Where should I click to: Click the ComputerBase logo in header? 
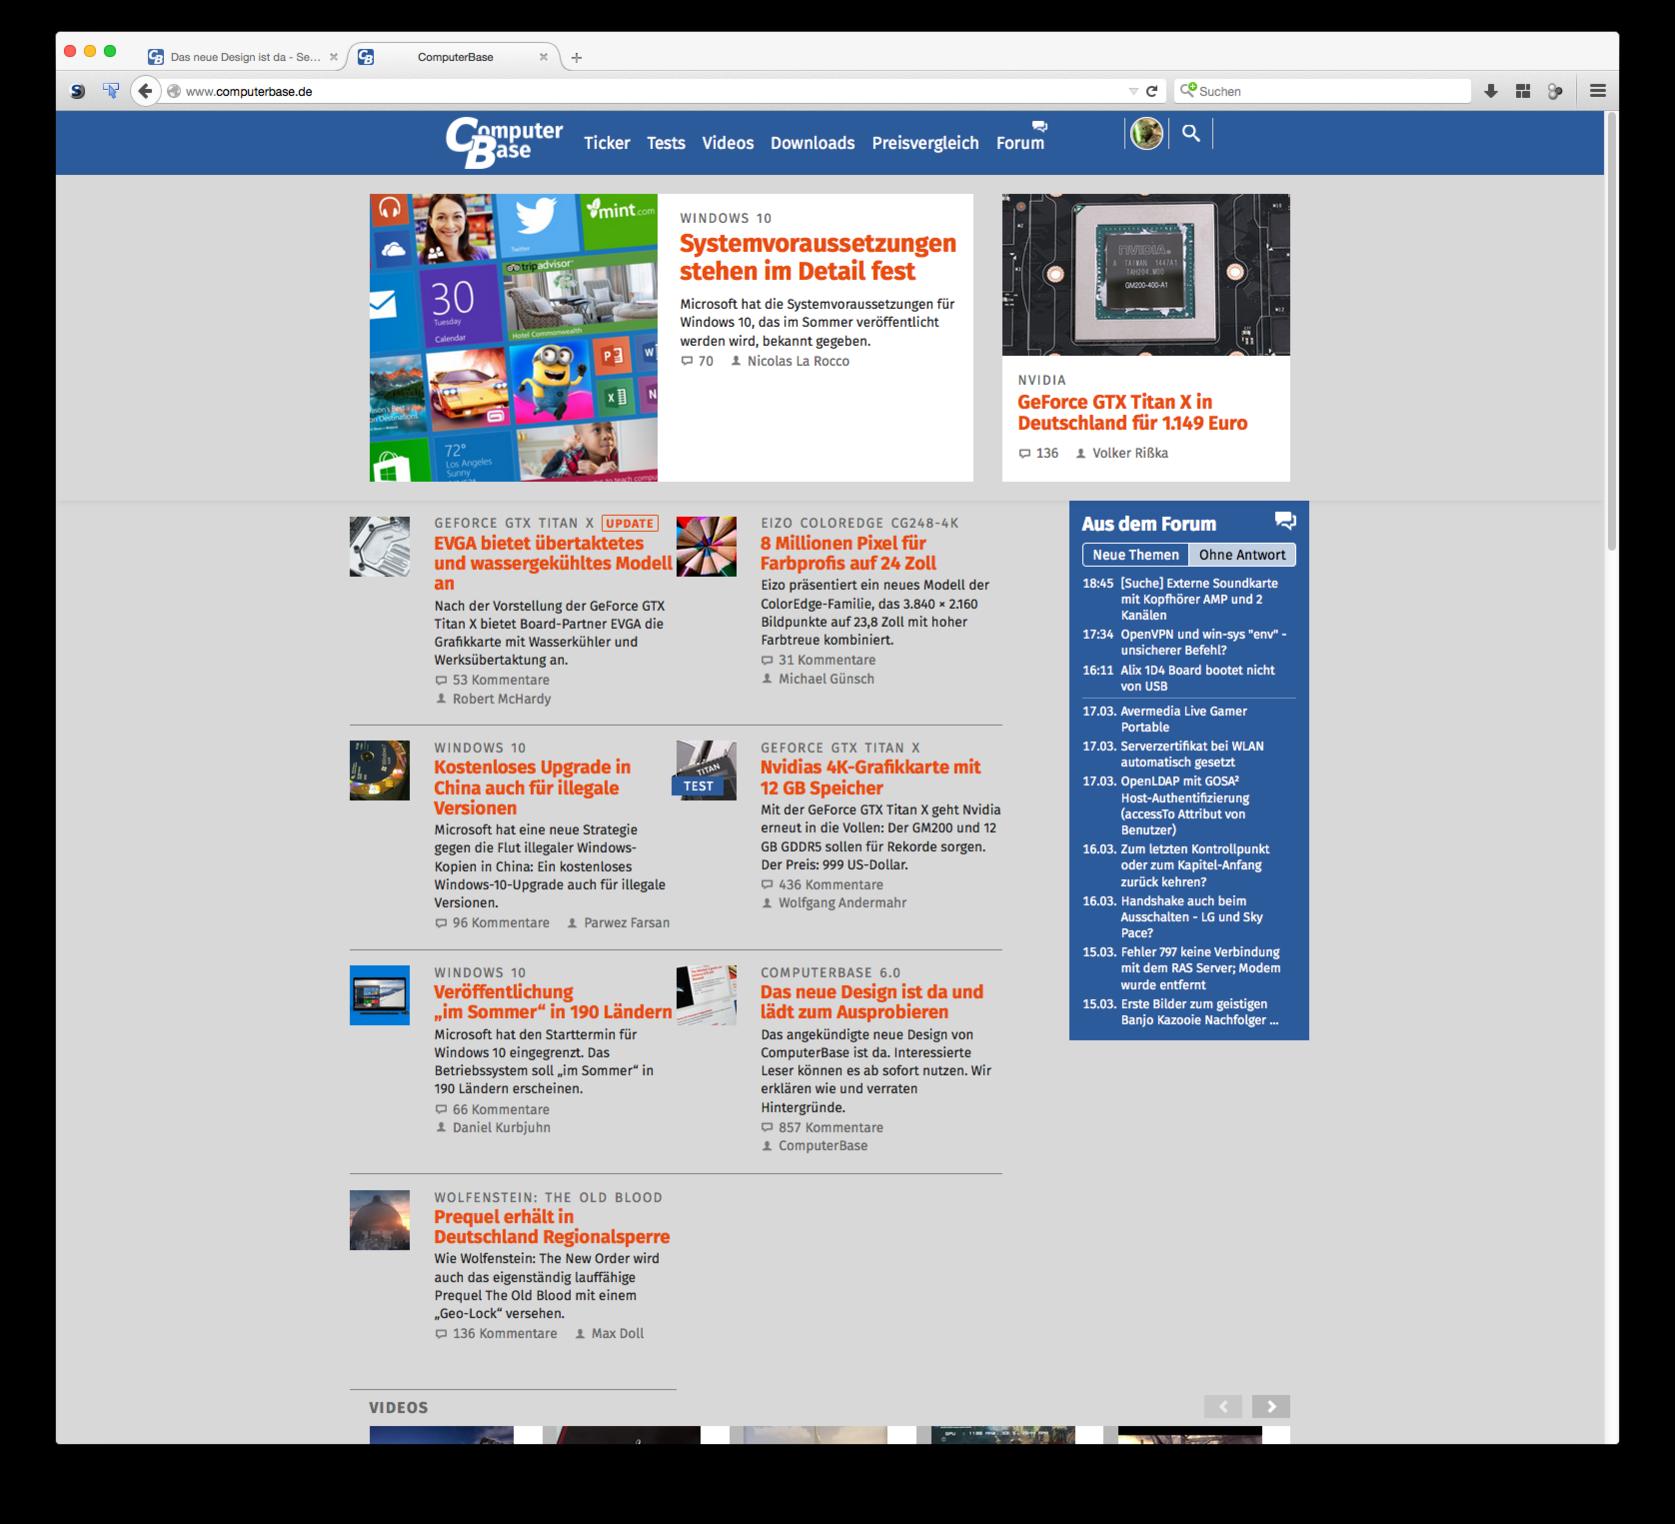(505, 142)
